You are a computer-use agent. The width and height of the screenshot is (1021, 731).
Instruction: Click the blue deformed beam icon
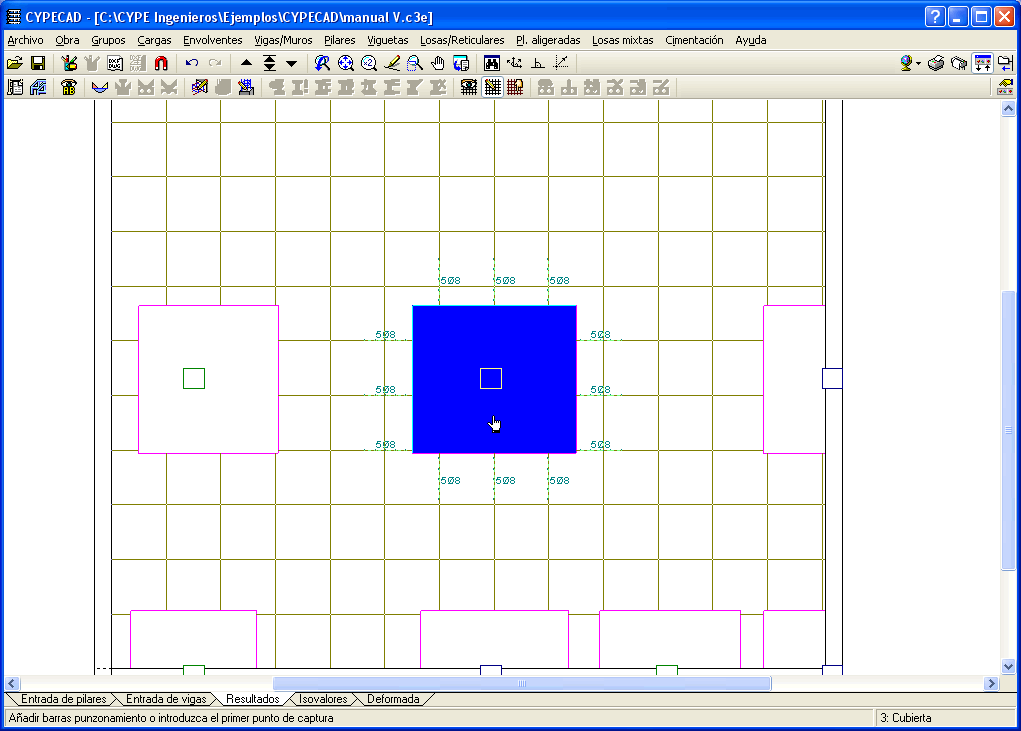click(100, 87)
